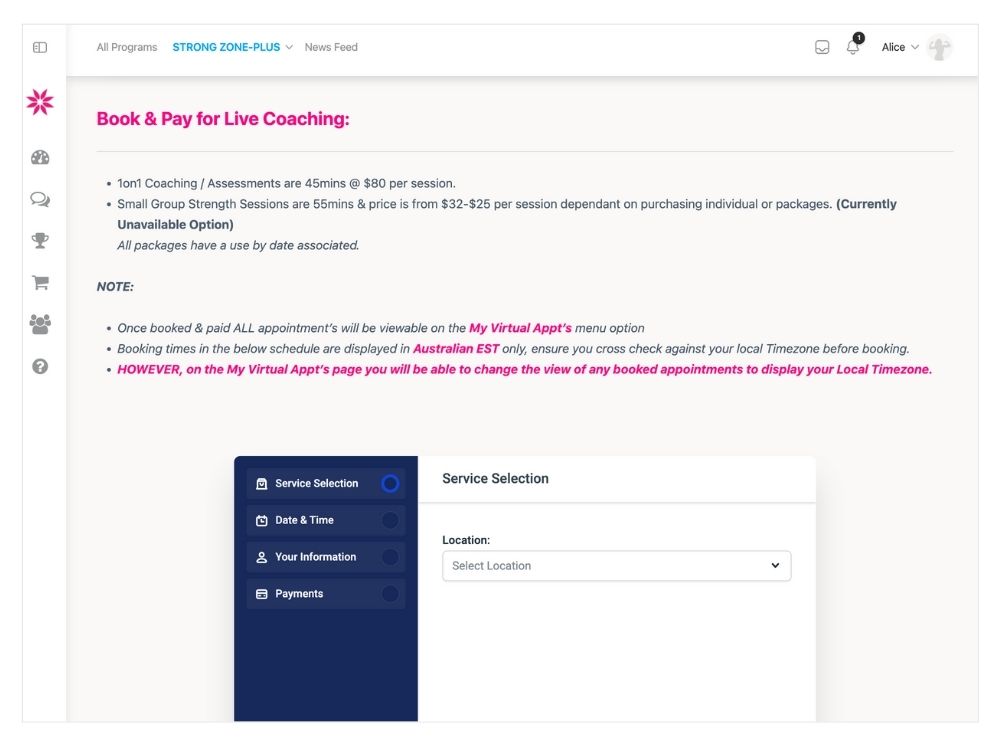1000x750 pixels.
Task: Click the trophy icon in sidebar
Action: [40, 241]
